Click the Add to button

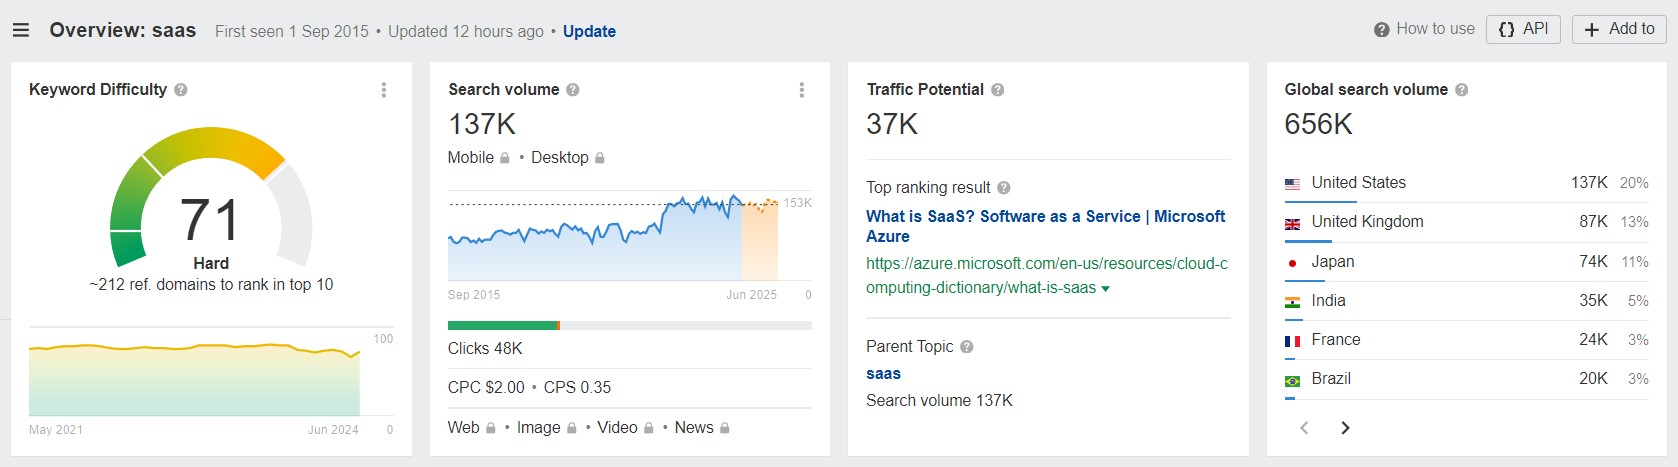[1619, 29]
